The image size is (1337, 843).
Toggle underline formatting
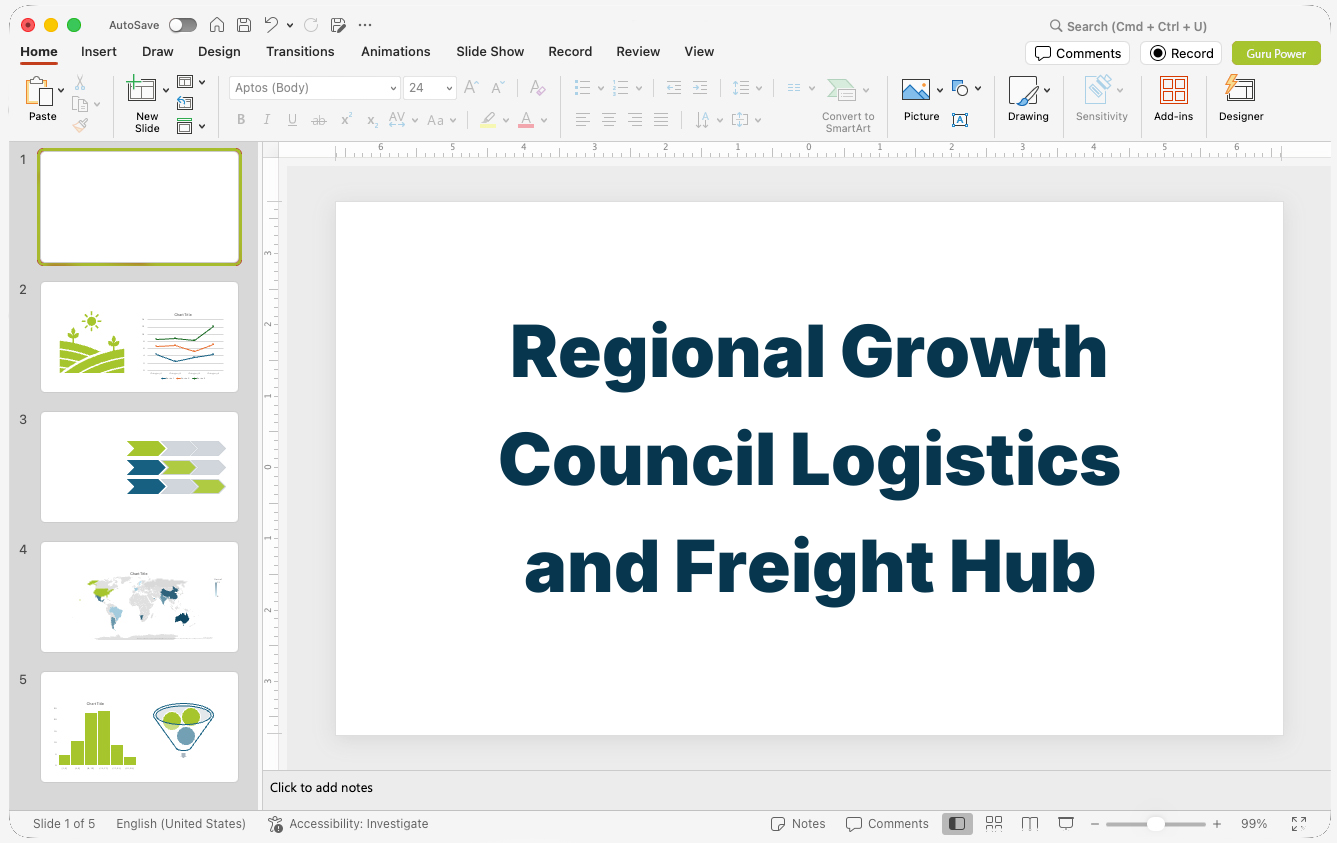coord(292,120)
